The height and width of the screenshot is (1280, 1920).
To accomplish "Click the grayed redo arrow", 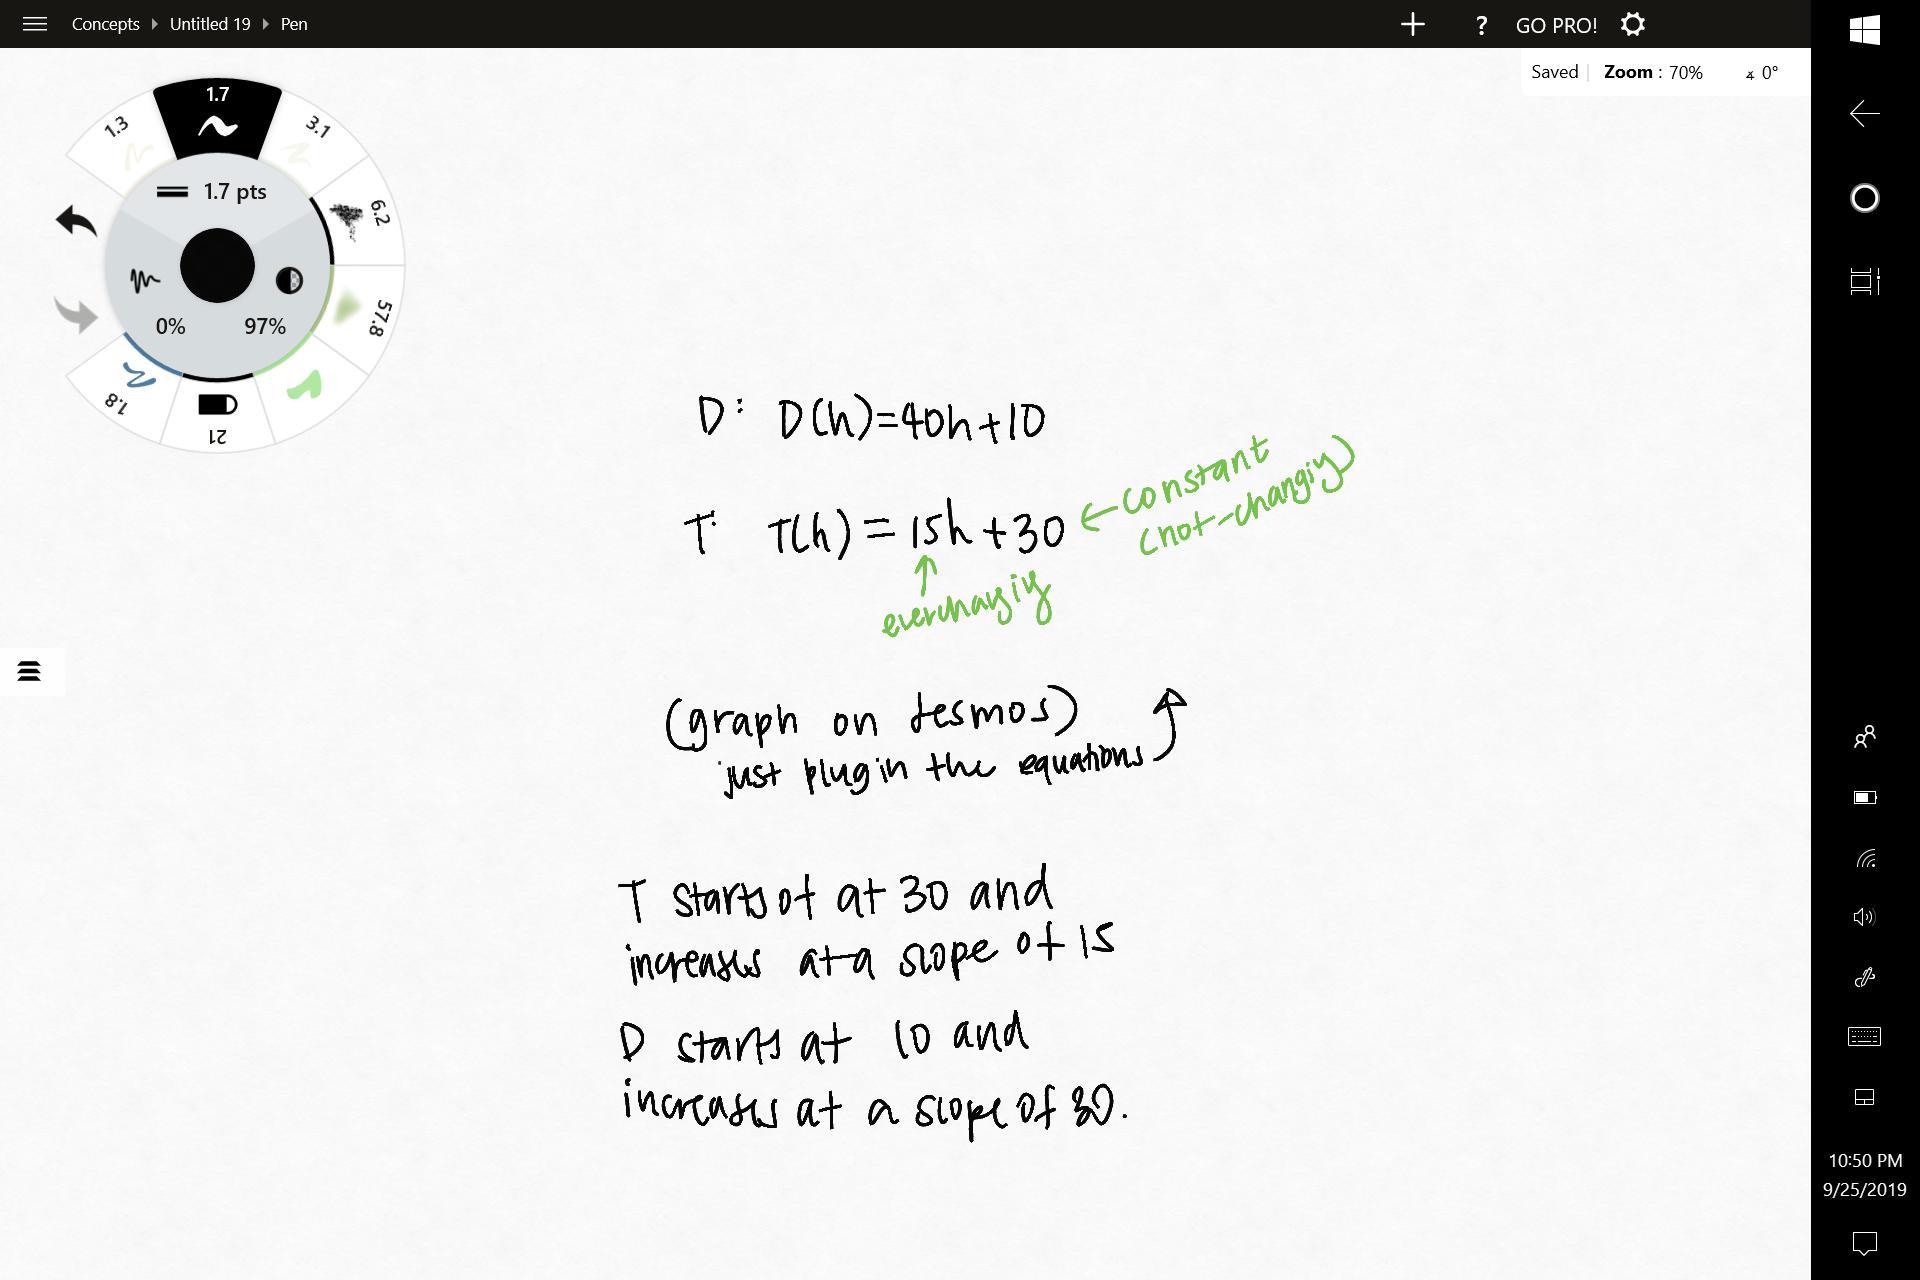I will 76,315.
